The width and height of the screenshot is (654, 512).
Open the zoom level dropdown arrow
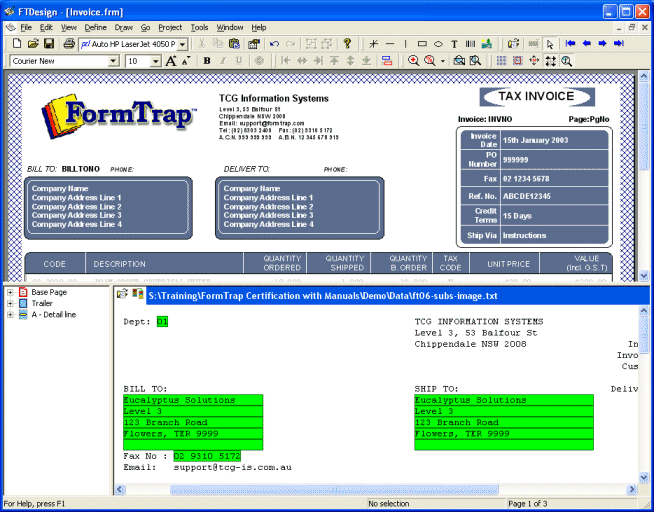point(443,61)
